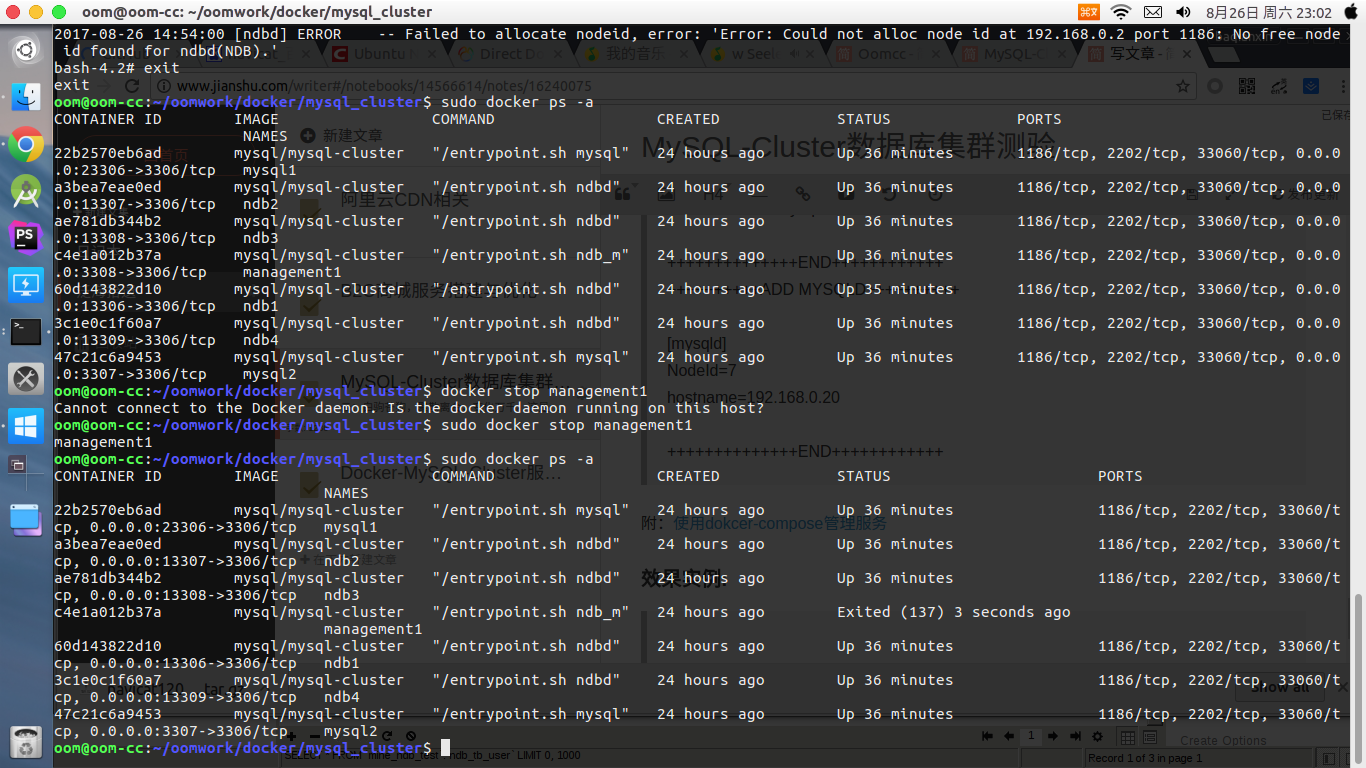Switch to form view in background window

(1150, 738)
